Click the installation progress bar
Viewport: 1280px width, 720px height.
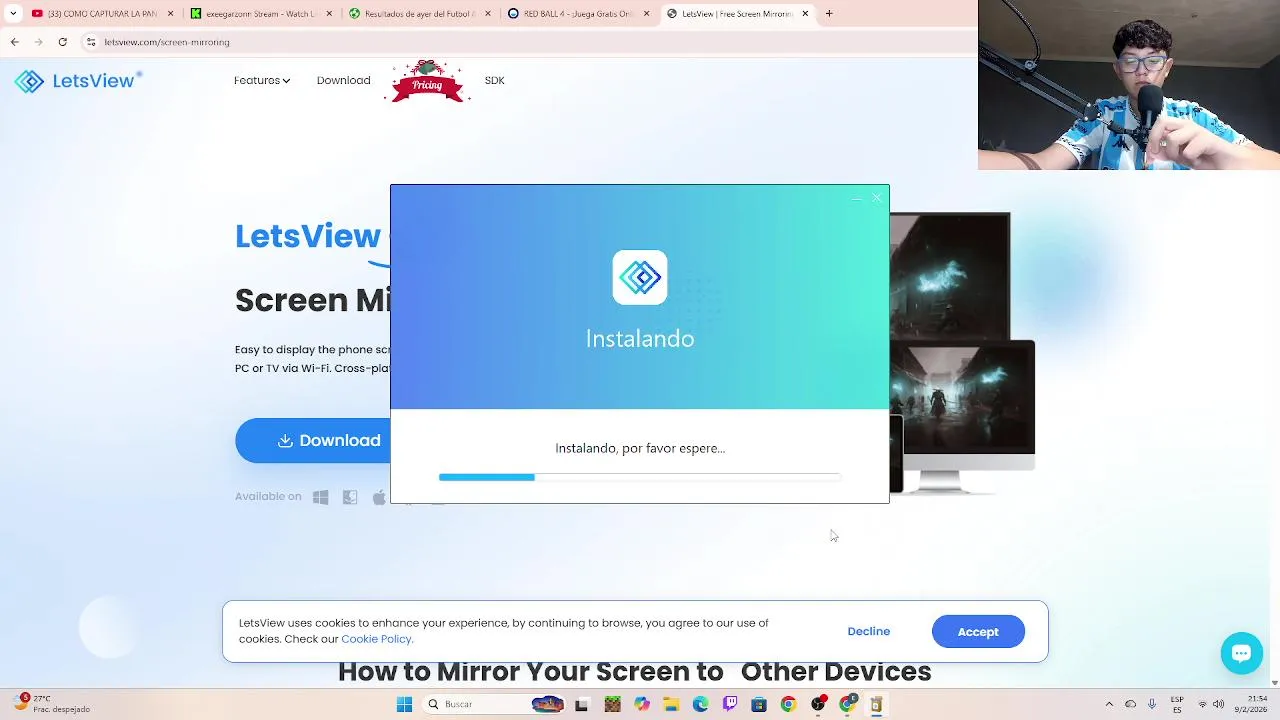[x=640, y=477]
